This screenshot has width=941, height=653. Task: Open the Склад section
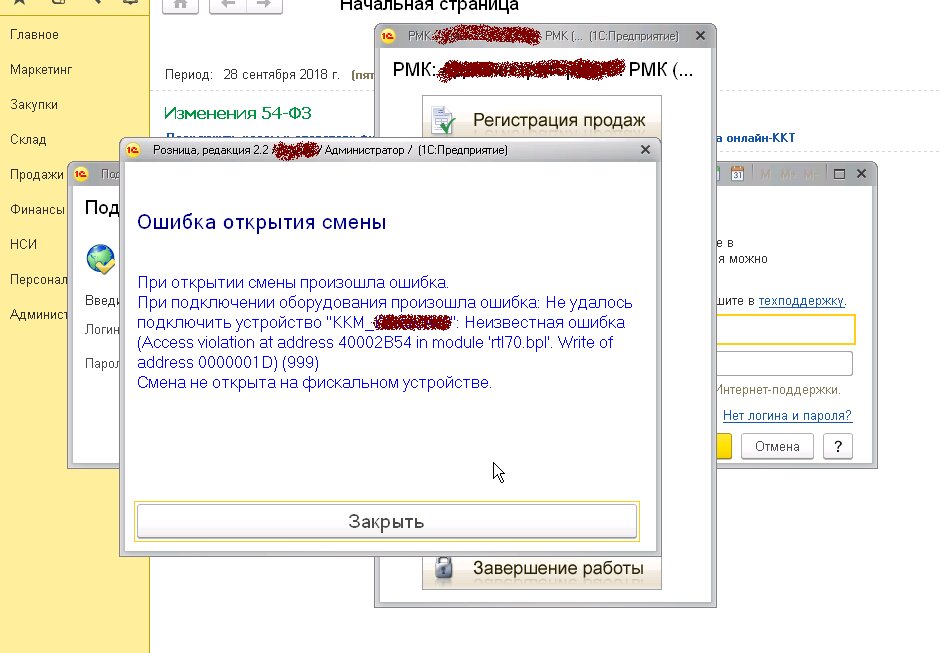[28, 139]
